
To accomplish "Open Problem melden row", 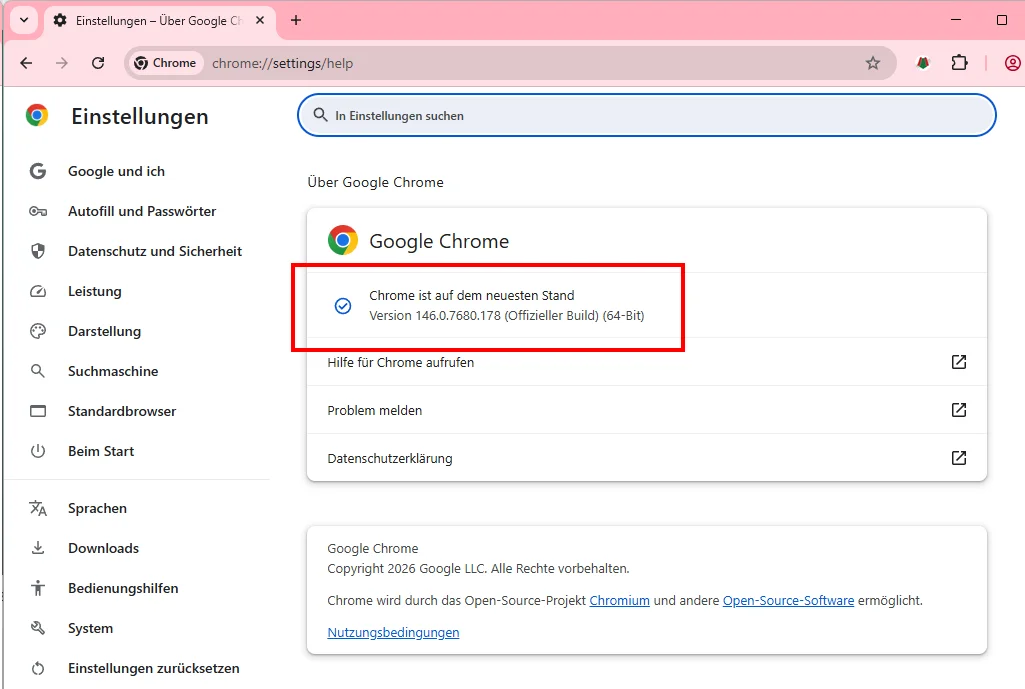I will [647, 410].
